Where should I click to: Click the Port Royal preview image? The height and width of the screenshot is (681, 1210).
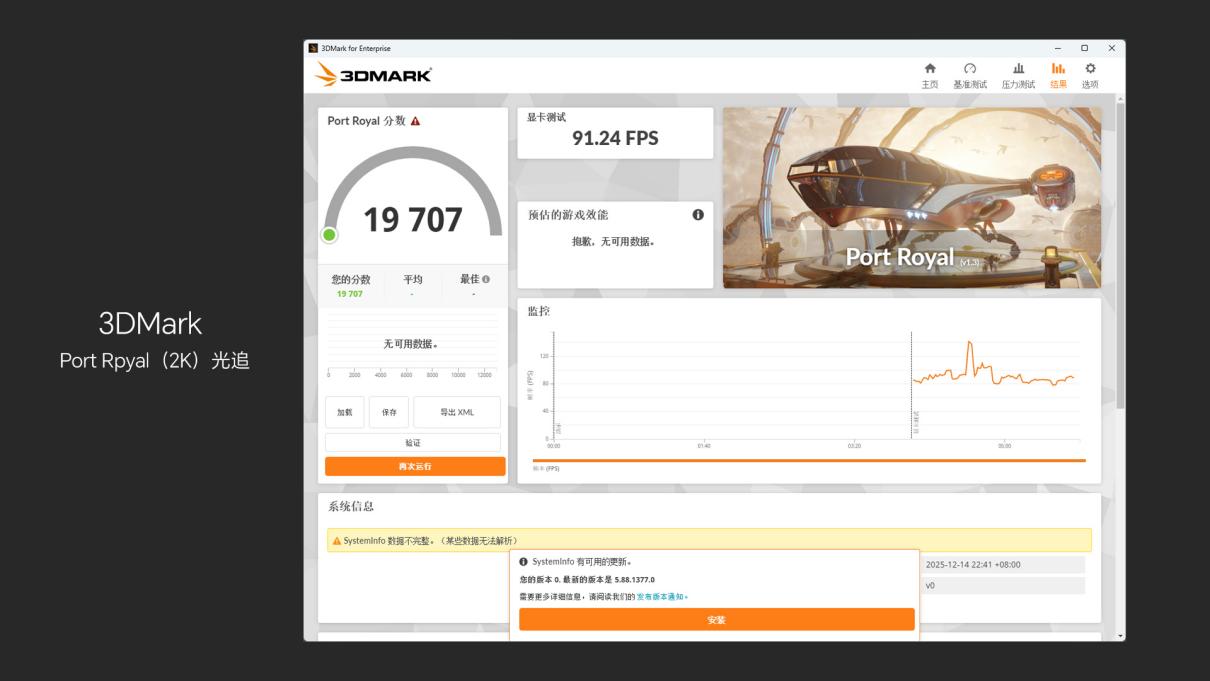click(x=911, y=198)
